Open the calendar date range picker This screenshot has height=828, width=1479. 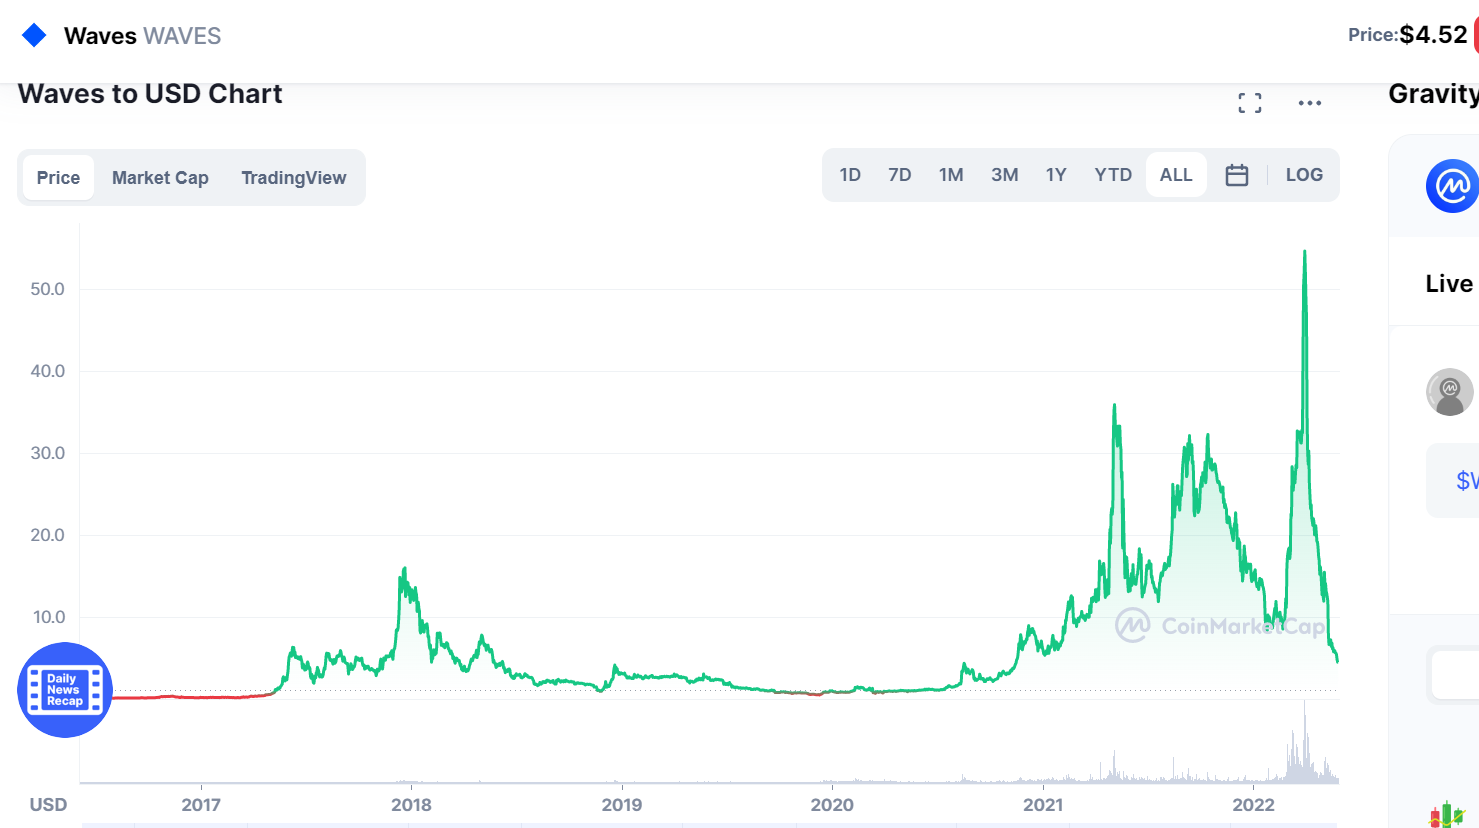[x=1236, y=175]
